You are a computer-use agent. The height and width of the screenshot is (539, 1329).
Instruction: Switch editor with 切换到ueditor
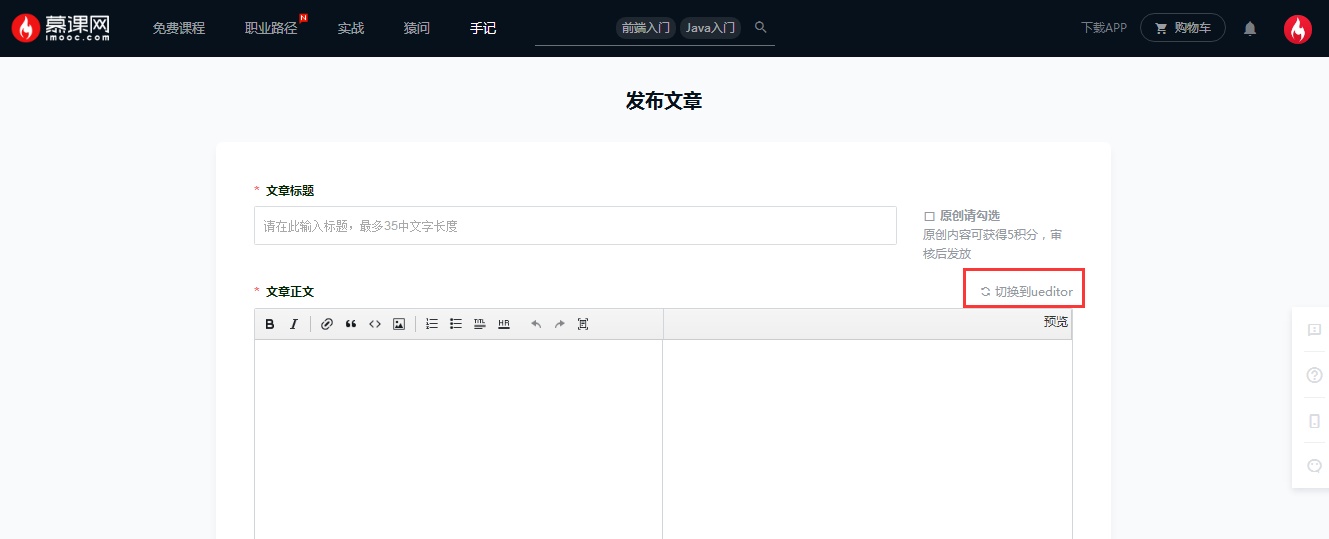[1026, 291]
